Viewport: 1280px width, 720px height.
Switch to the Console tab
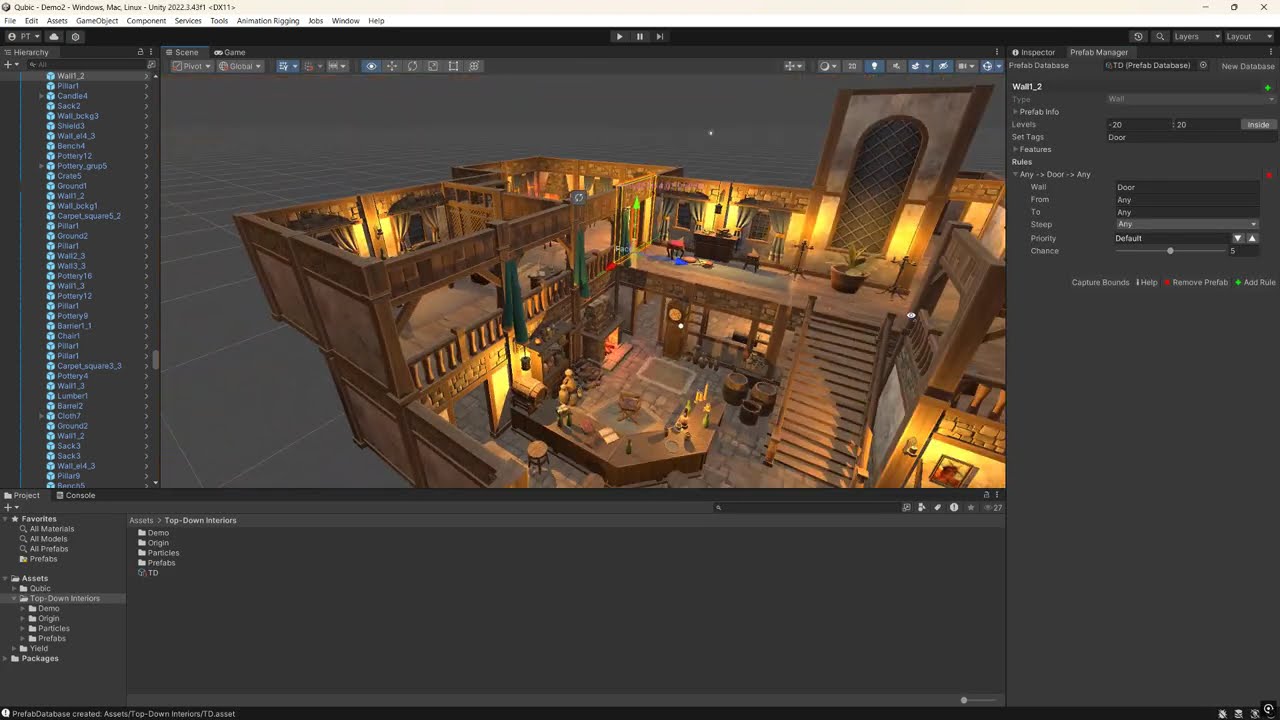pyautogui.click(x=75, y=495)
